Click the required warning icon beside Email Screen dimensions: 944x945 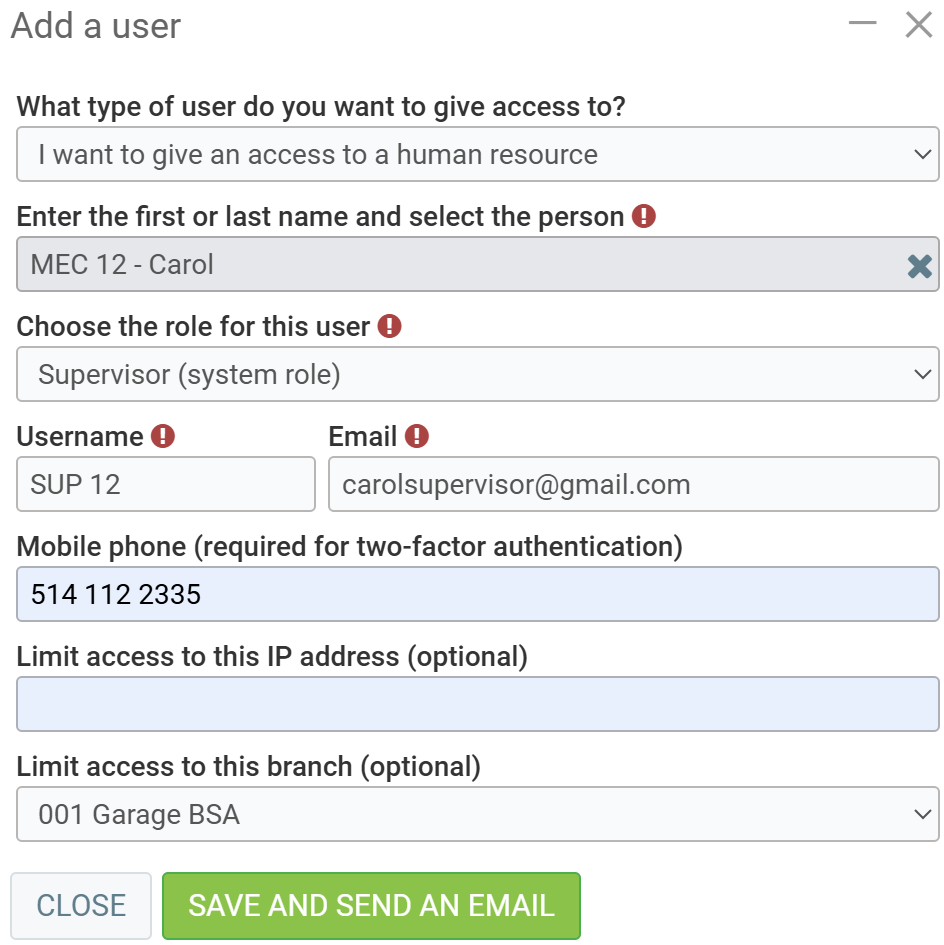pyautogui.click(x=416, y=436)
